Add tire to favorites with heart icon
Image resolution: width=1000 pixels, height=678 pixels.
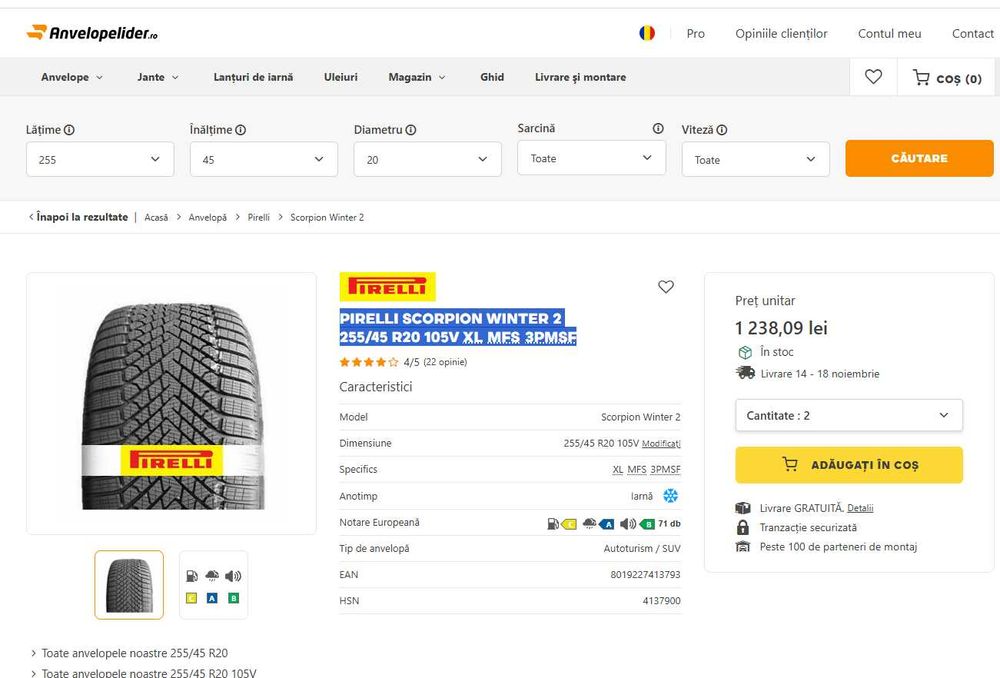[666, 287]
